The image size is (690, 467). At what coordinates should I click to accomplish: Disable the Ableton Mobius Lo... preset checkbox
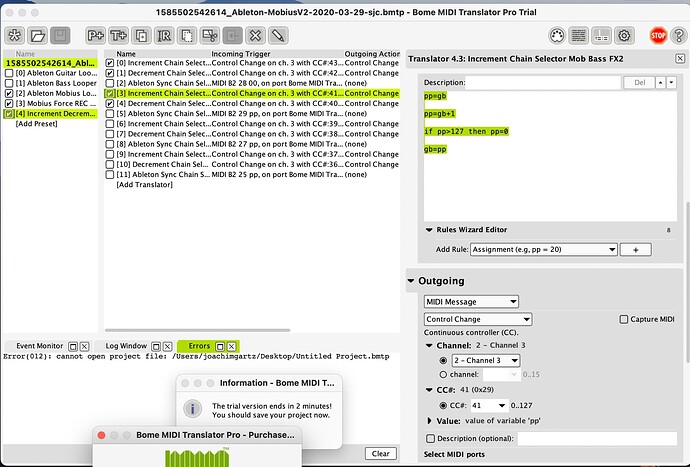[x=9, y=93]
